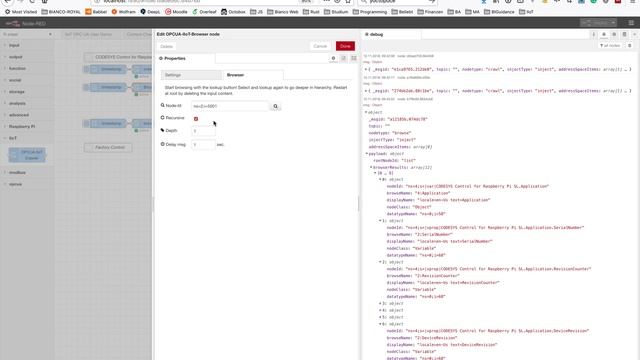Click the Delay msg seconds field
Screen dimensions: 640x360
[x=203, y=144]
